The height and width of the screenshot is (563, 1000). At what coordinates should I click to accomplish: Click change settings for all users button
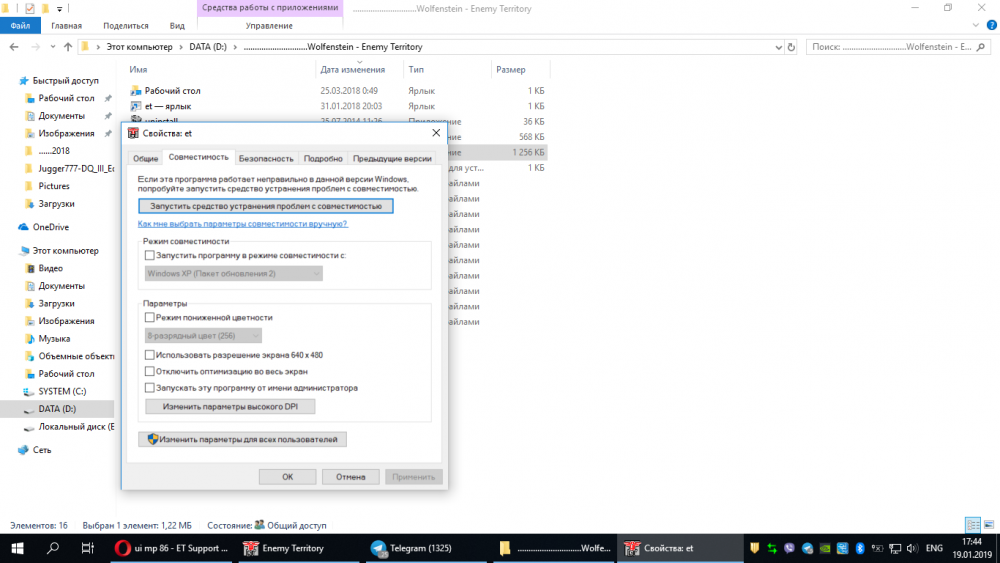[242, 439]
